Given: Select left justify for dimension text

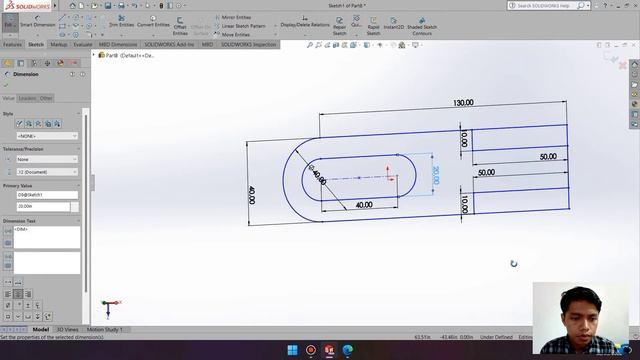Looking at the screenshot, I should 8,294.
